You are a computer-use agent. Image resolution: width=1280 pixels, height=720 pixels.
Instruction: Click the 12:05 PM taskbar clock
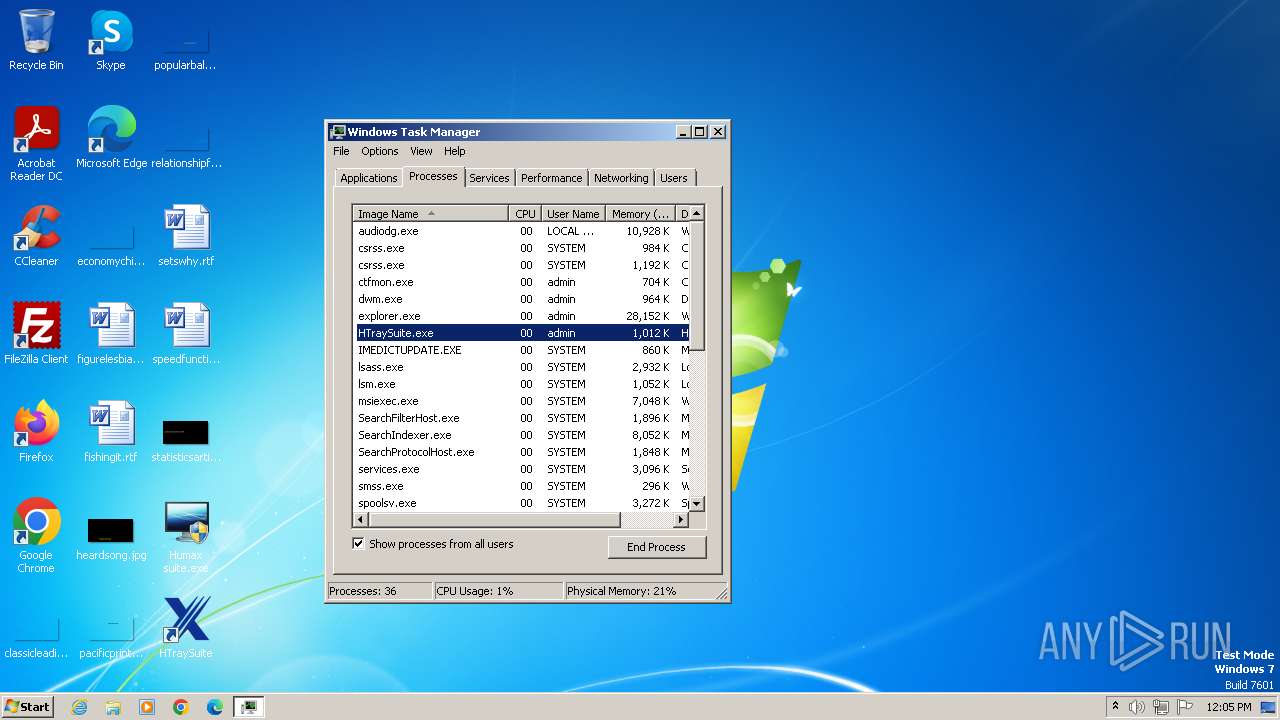click(1229, 707)
